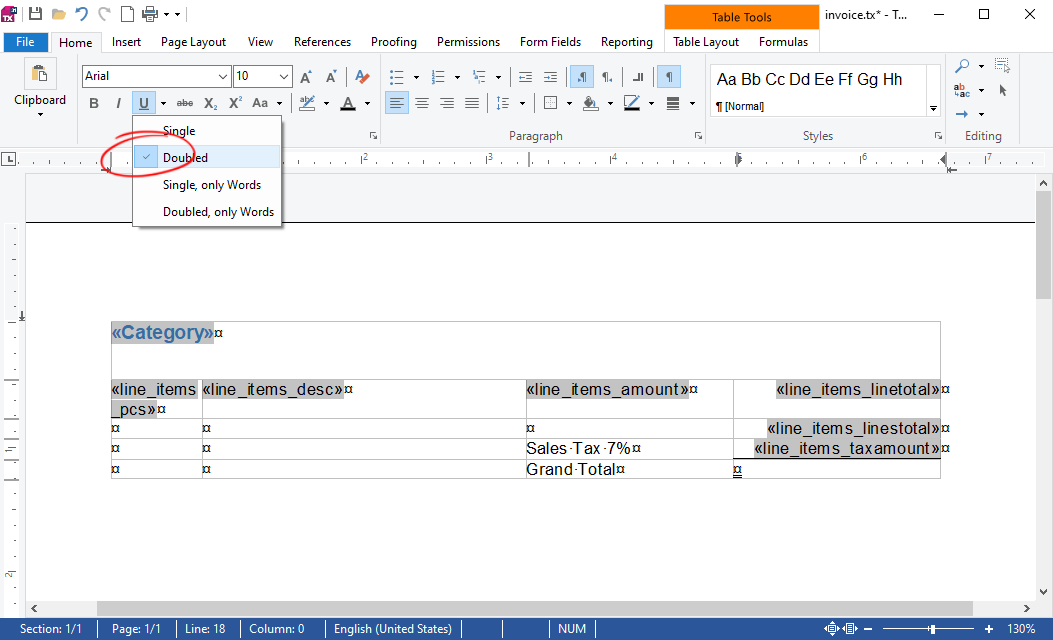
Task: Switch to the Insert tab
Action: (x=126, y=42)
